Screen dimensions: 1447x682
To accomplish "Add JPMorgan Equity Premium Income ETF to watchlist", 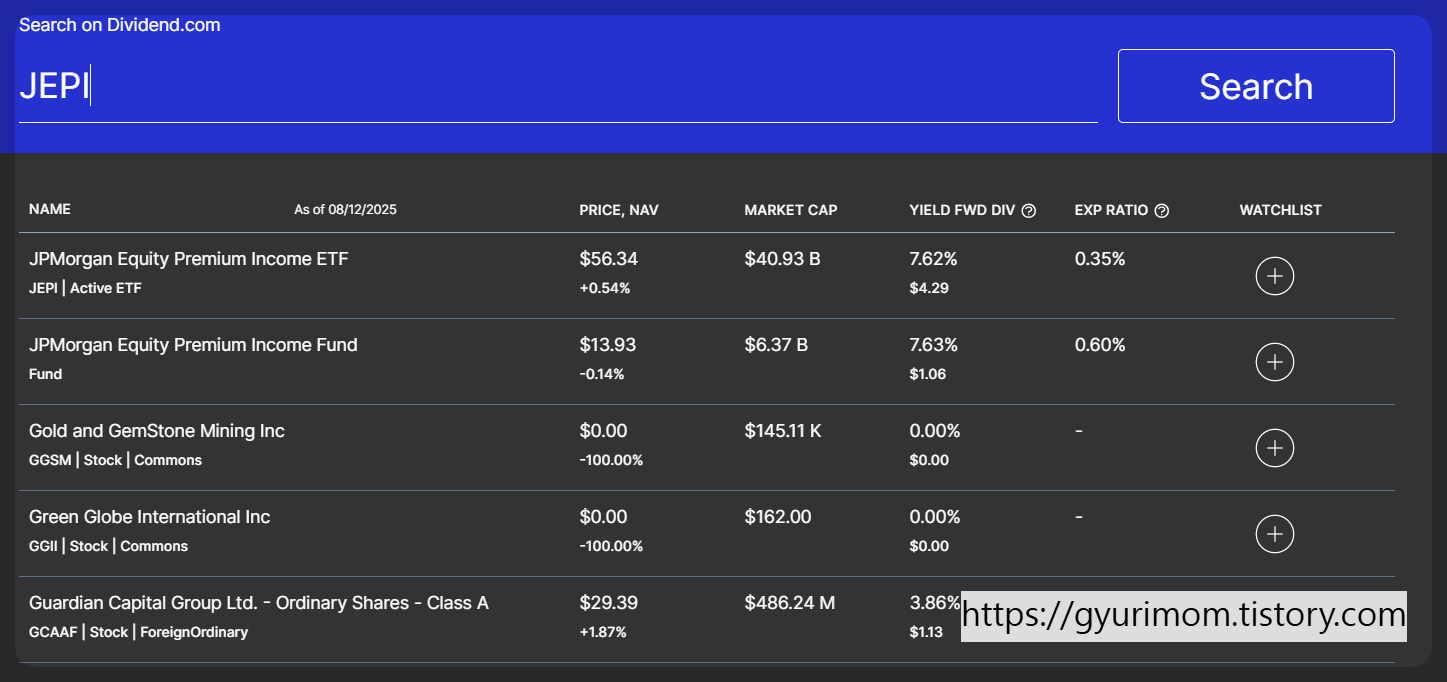I will coord(1274,276).
